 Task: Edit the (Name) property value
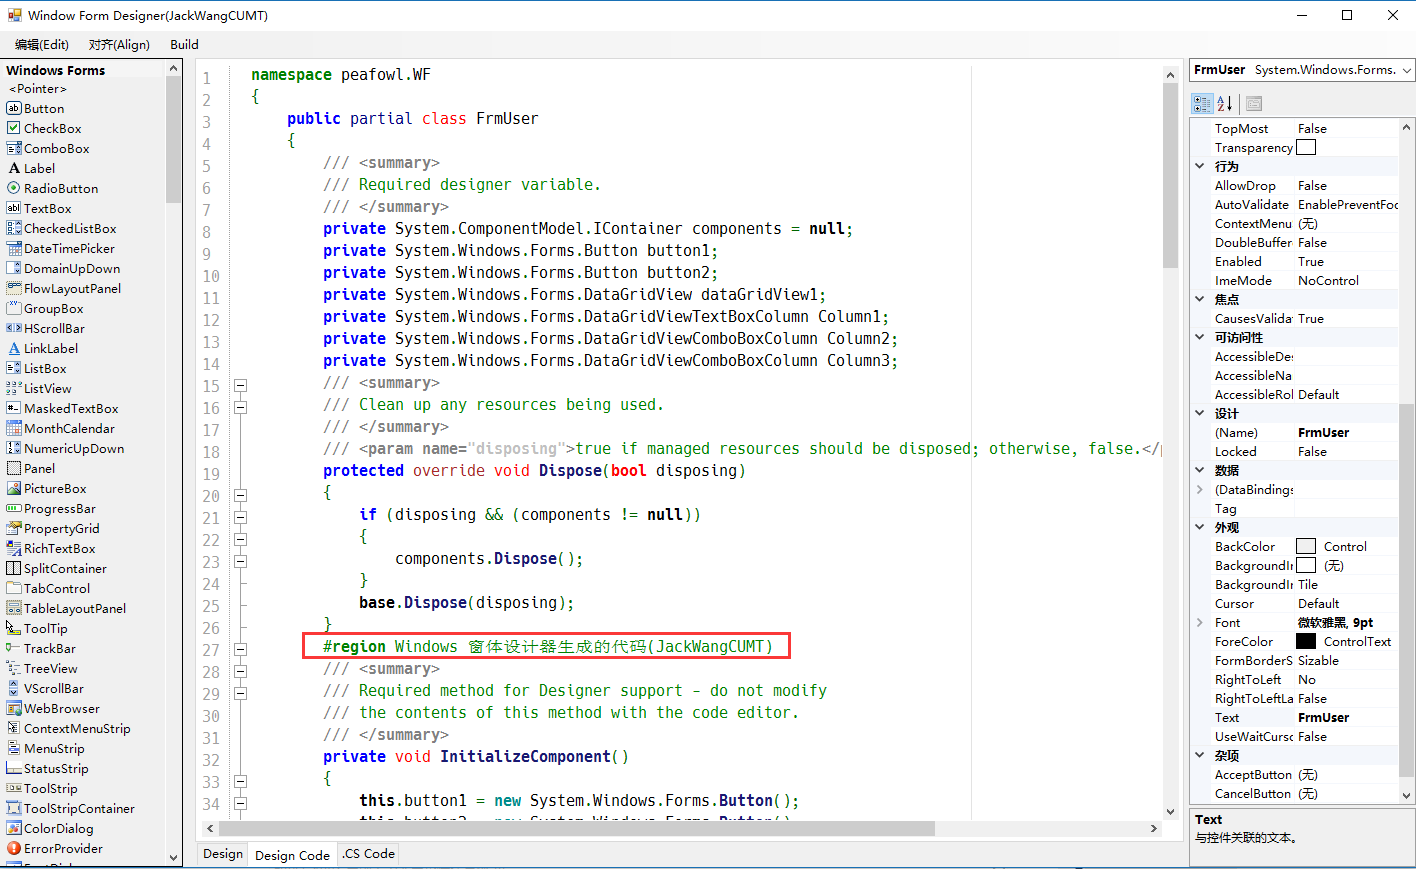(1347, 432)
